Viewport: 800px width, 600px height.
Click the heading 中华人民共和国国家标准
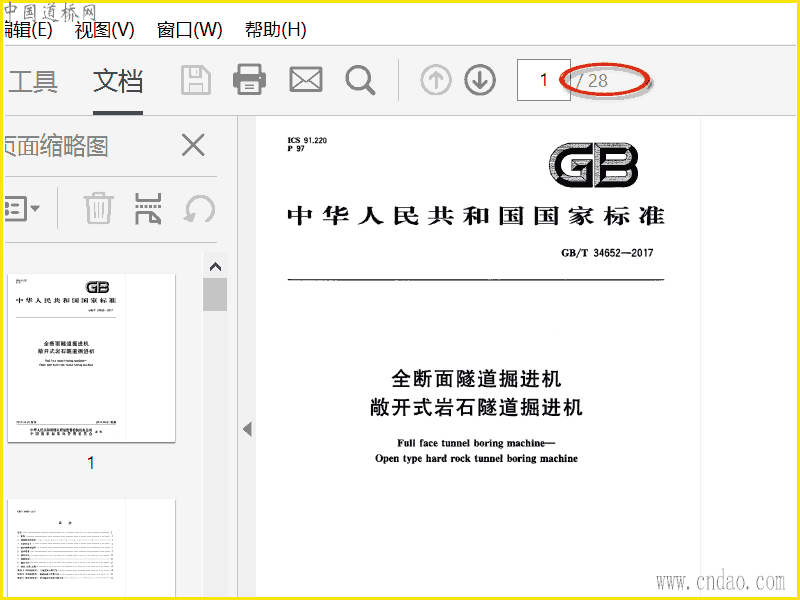[x=476, y=216]
